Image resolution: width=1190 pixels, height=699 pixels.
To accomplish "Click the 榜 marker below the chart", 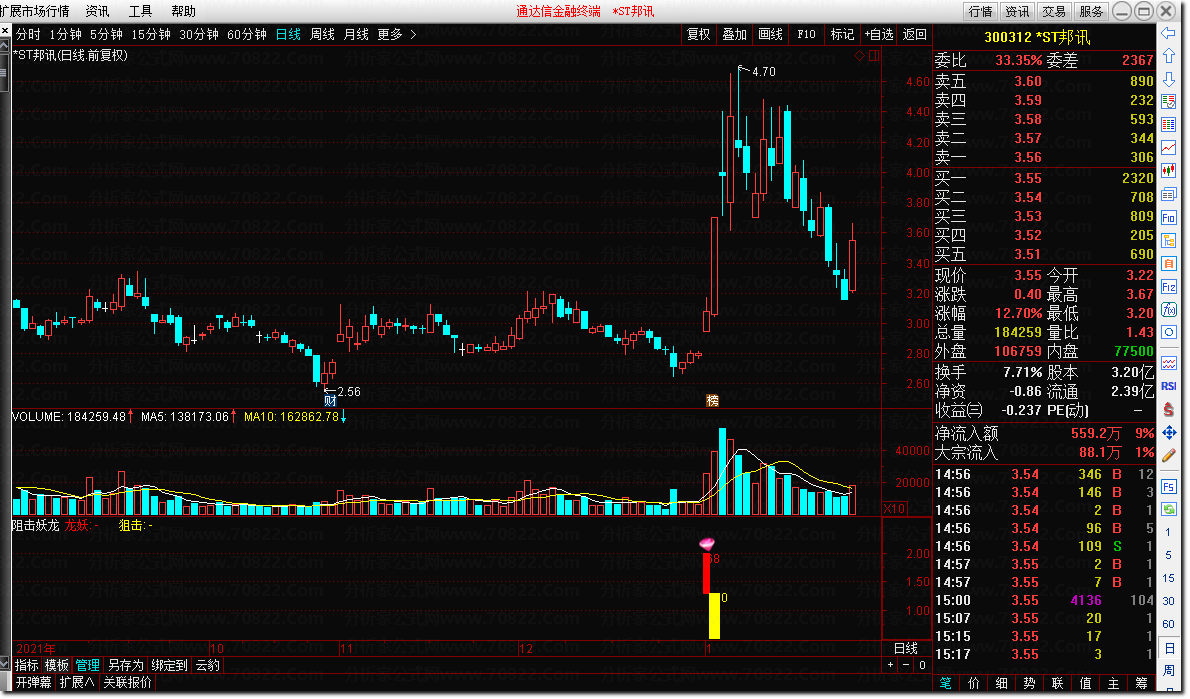I will pyautogui.click(x=712, y=400).
